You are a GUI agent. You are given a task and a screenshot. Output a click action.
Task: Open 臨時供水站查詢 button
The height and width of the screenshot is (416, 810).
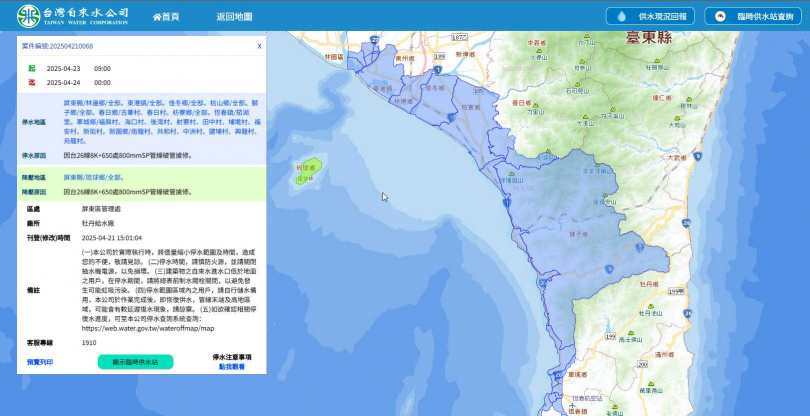coord(753,16)
